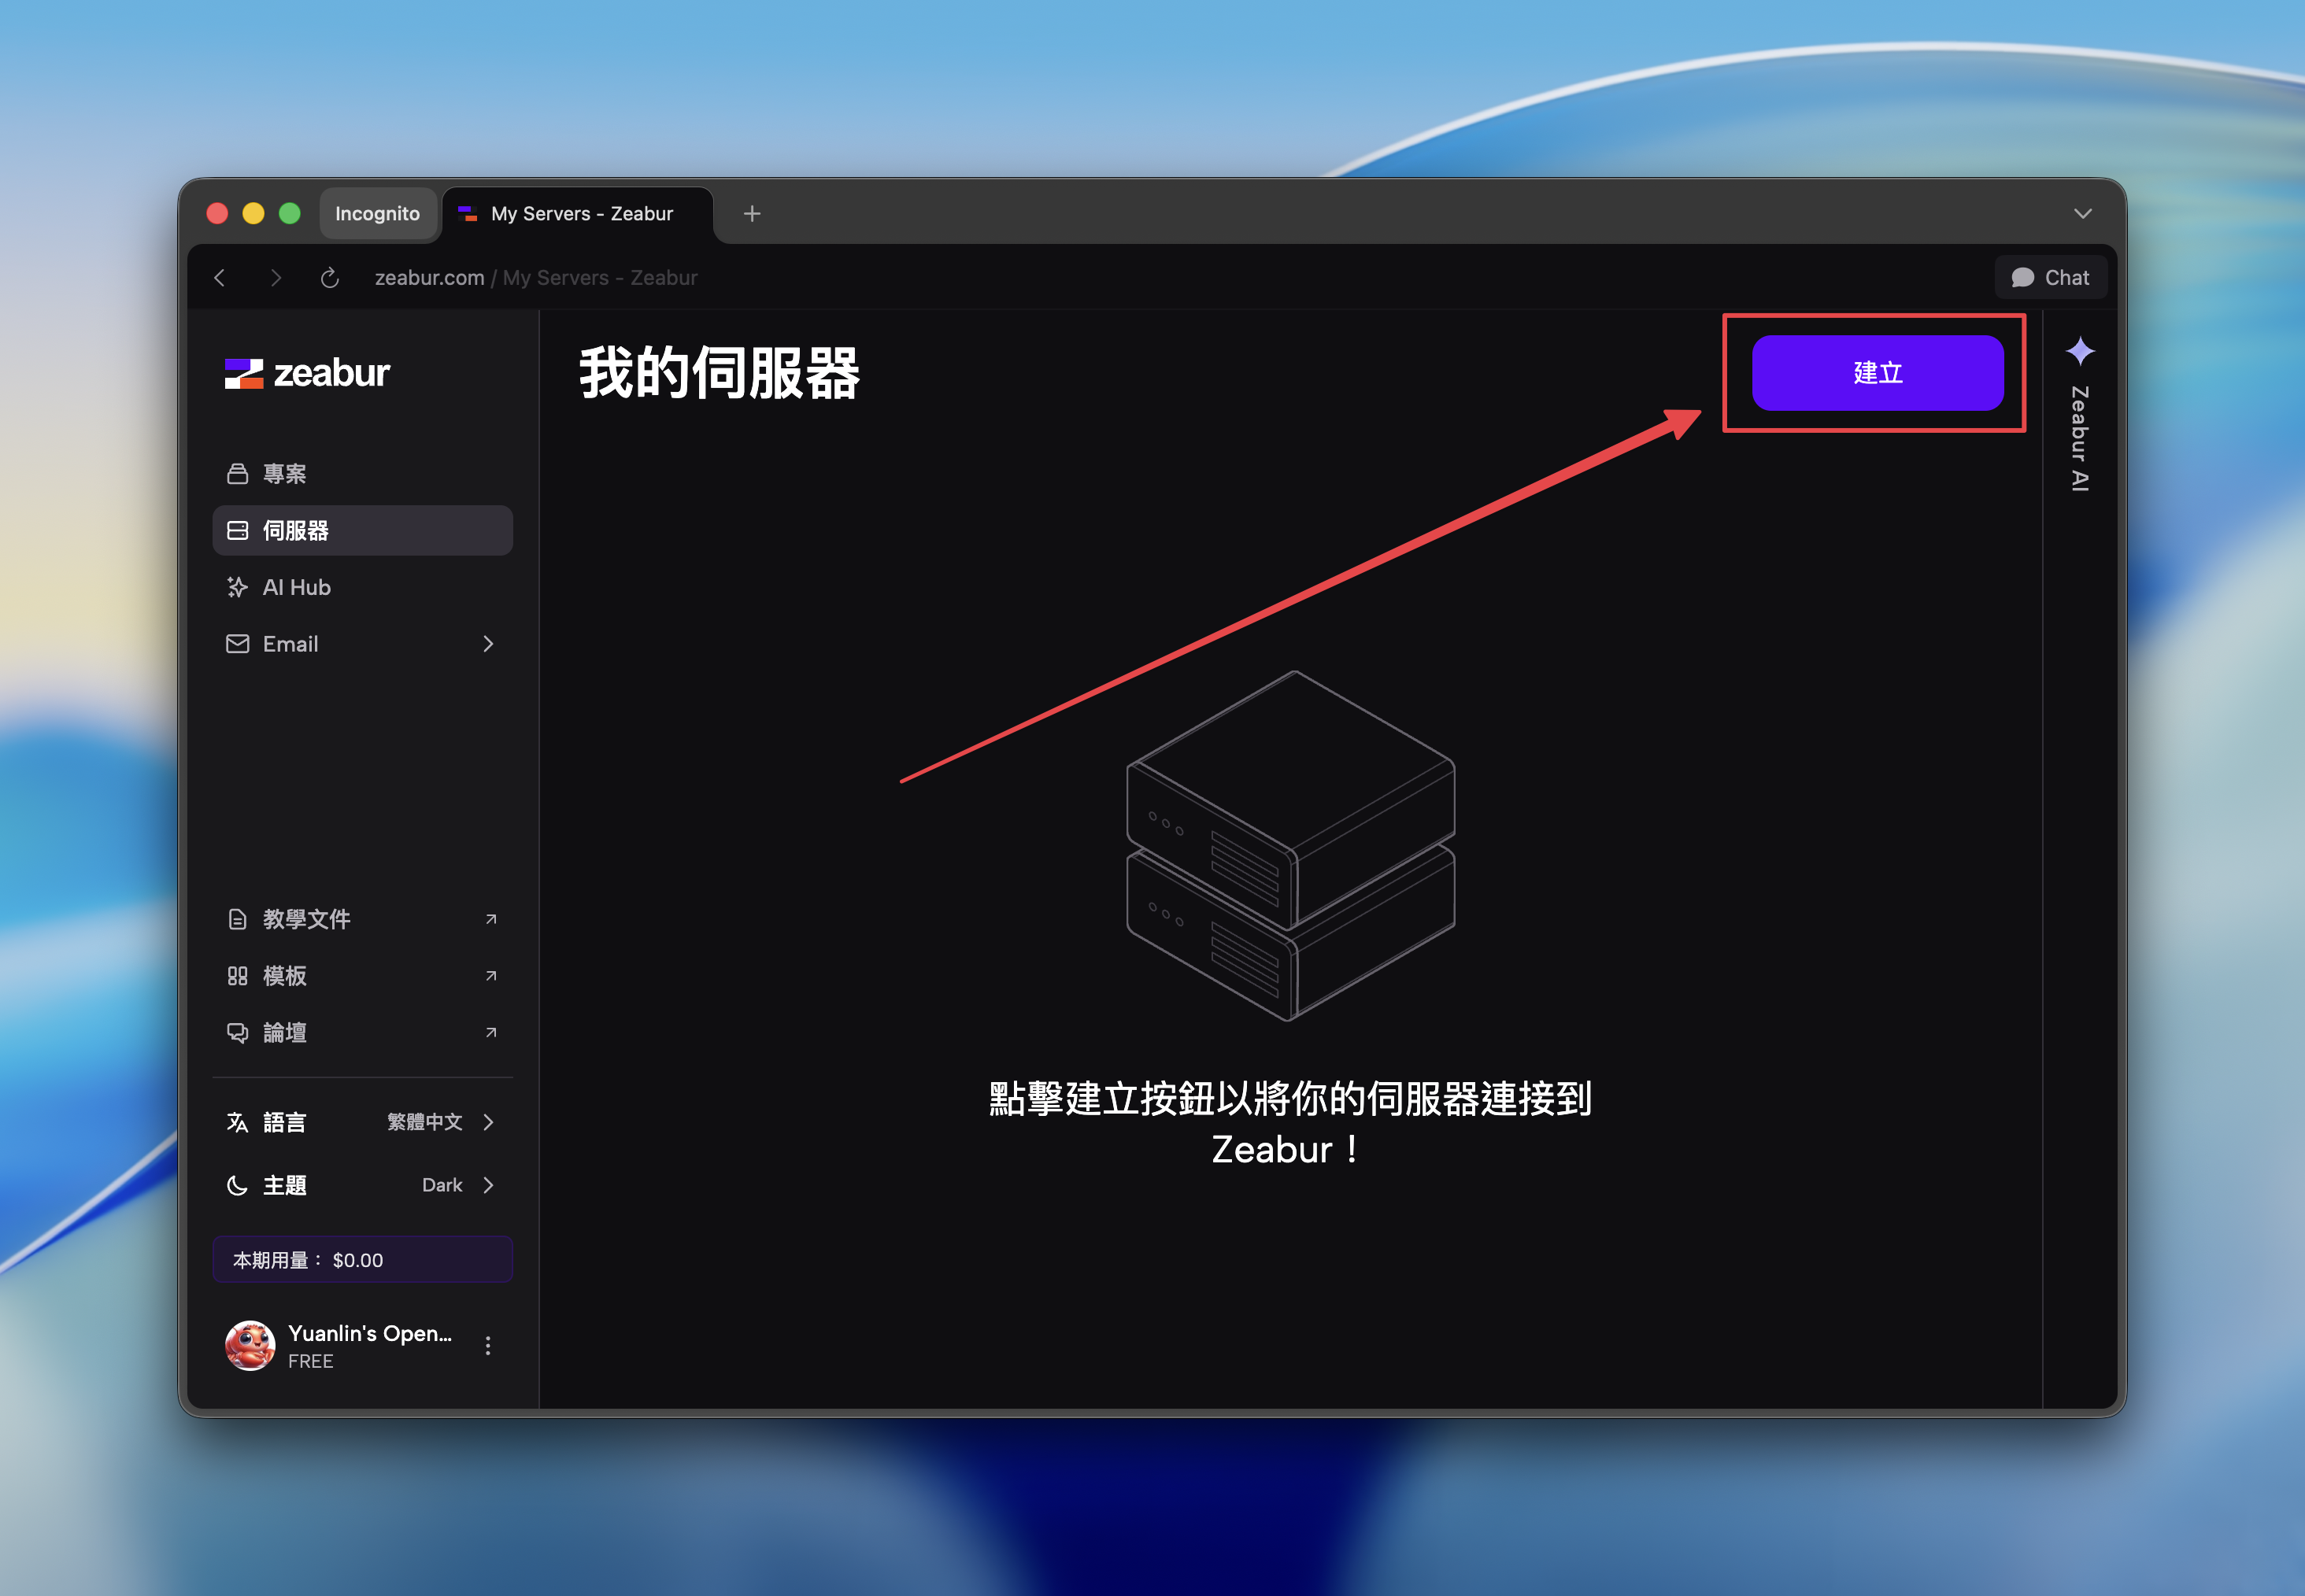Click the 本期用量 $0.00 usage badge

[362, 1260]
